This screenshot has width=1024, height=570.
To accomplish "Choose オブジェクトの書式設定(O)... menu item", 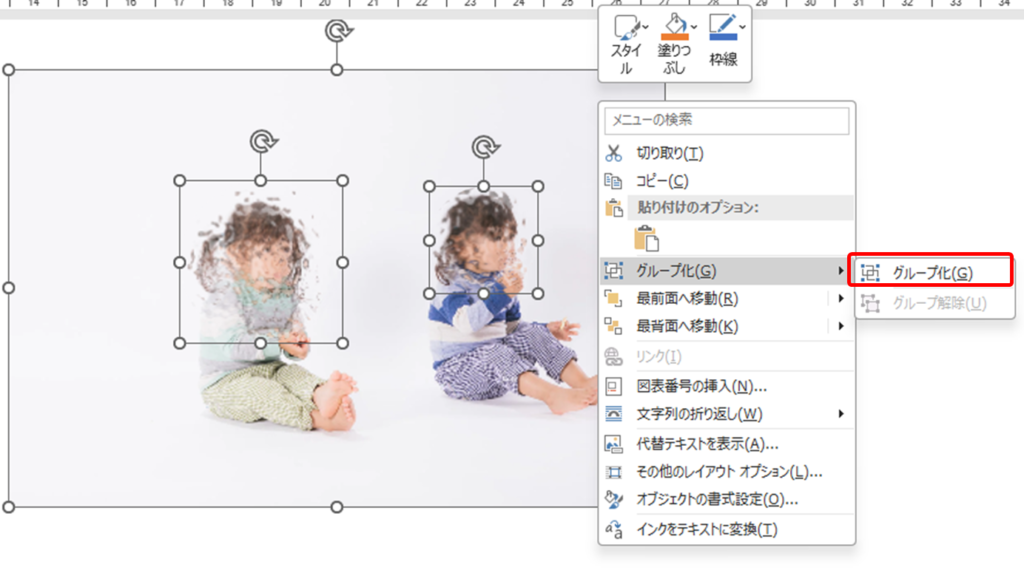I will (x=727, y=499).
